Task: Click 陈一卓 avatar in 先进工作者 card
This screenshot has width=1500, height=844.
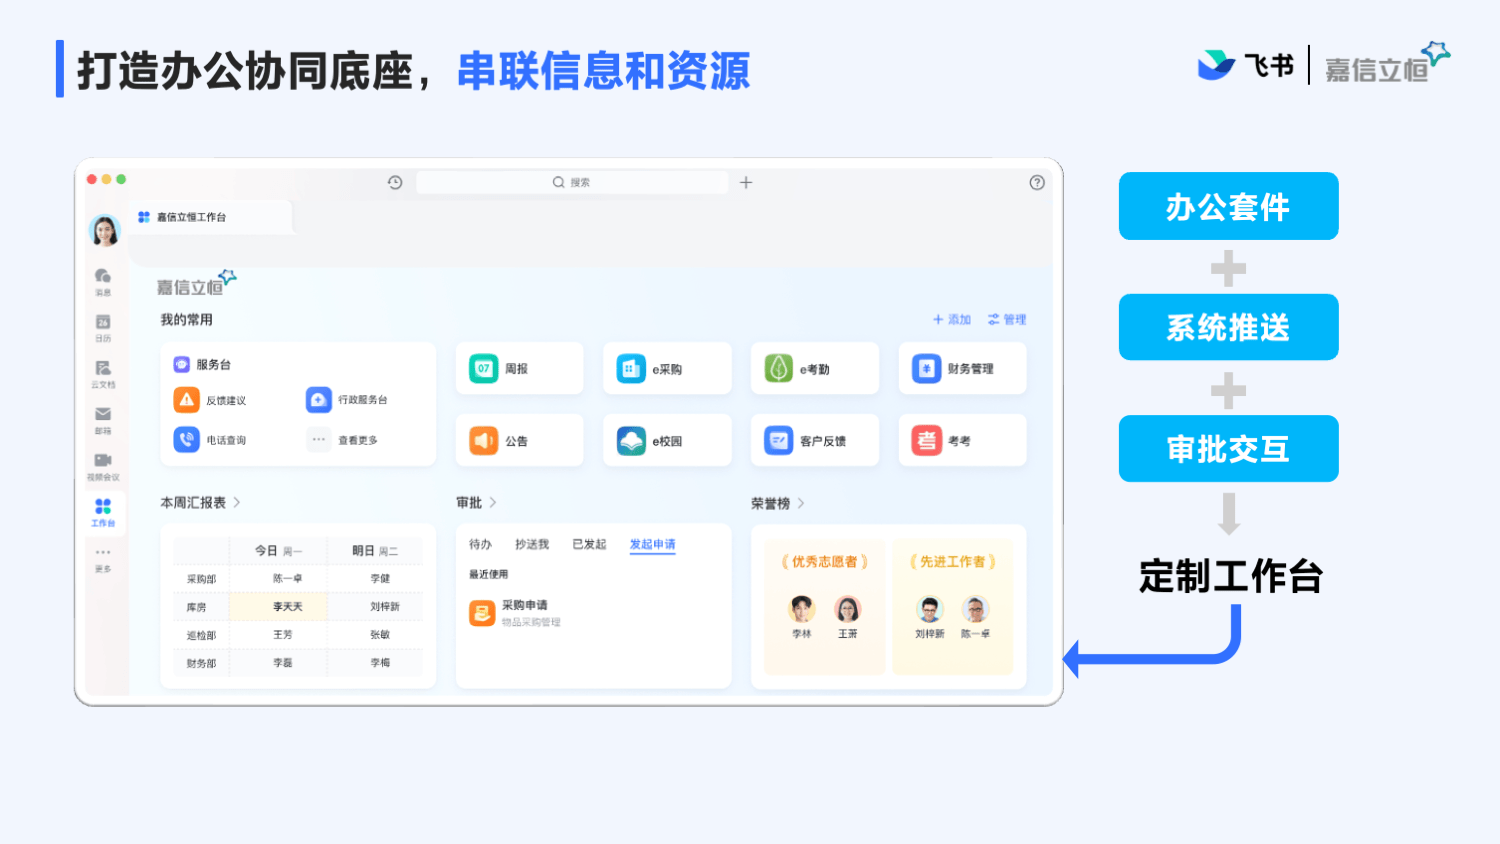Action: [975, 609]
